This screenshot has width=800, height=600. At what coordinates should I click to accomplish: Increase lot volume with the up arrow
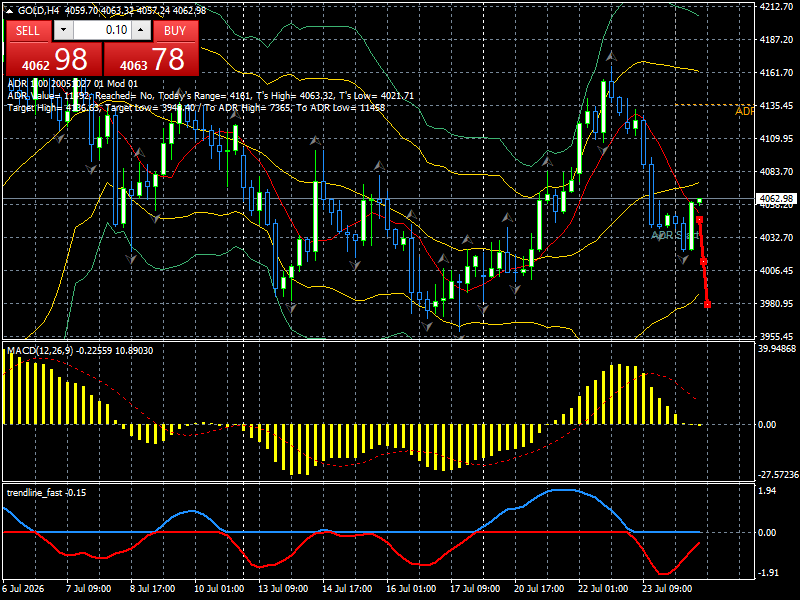point(141,30)
